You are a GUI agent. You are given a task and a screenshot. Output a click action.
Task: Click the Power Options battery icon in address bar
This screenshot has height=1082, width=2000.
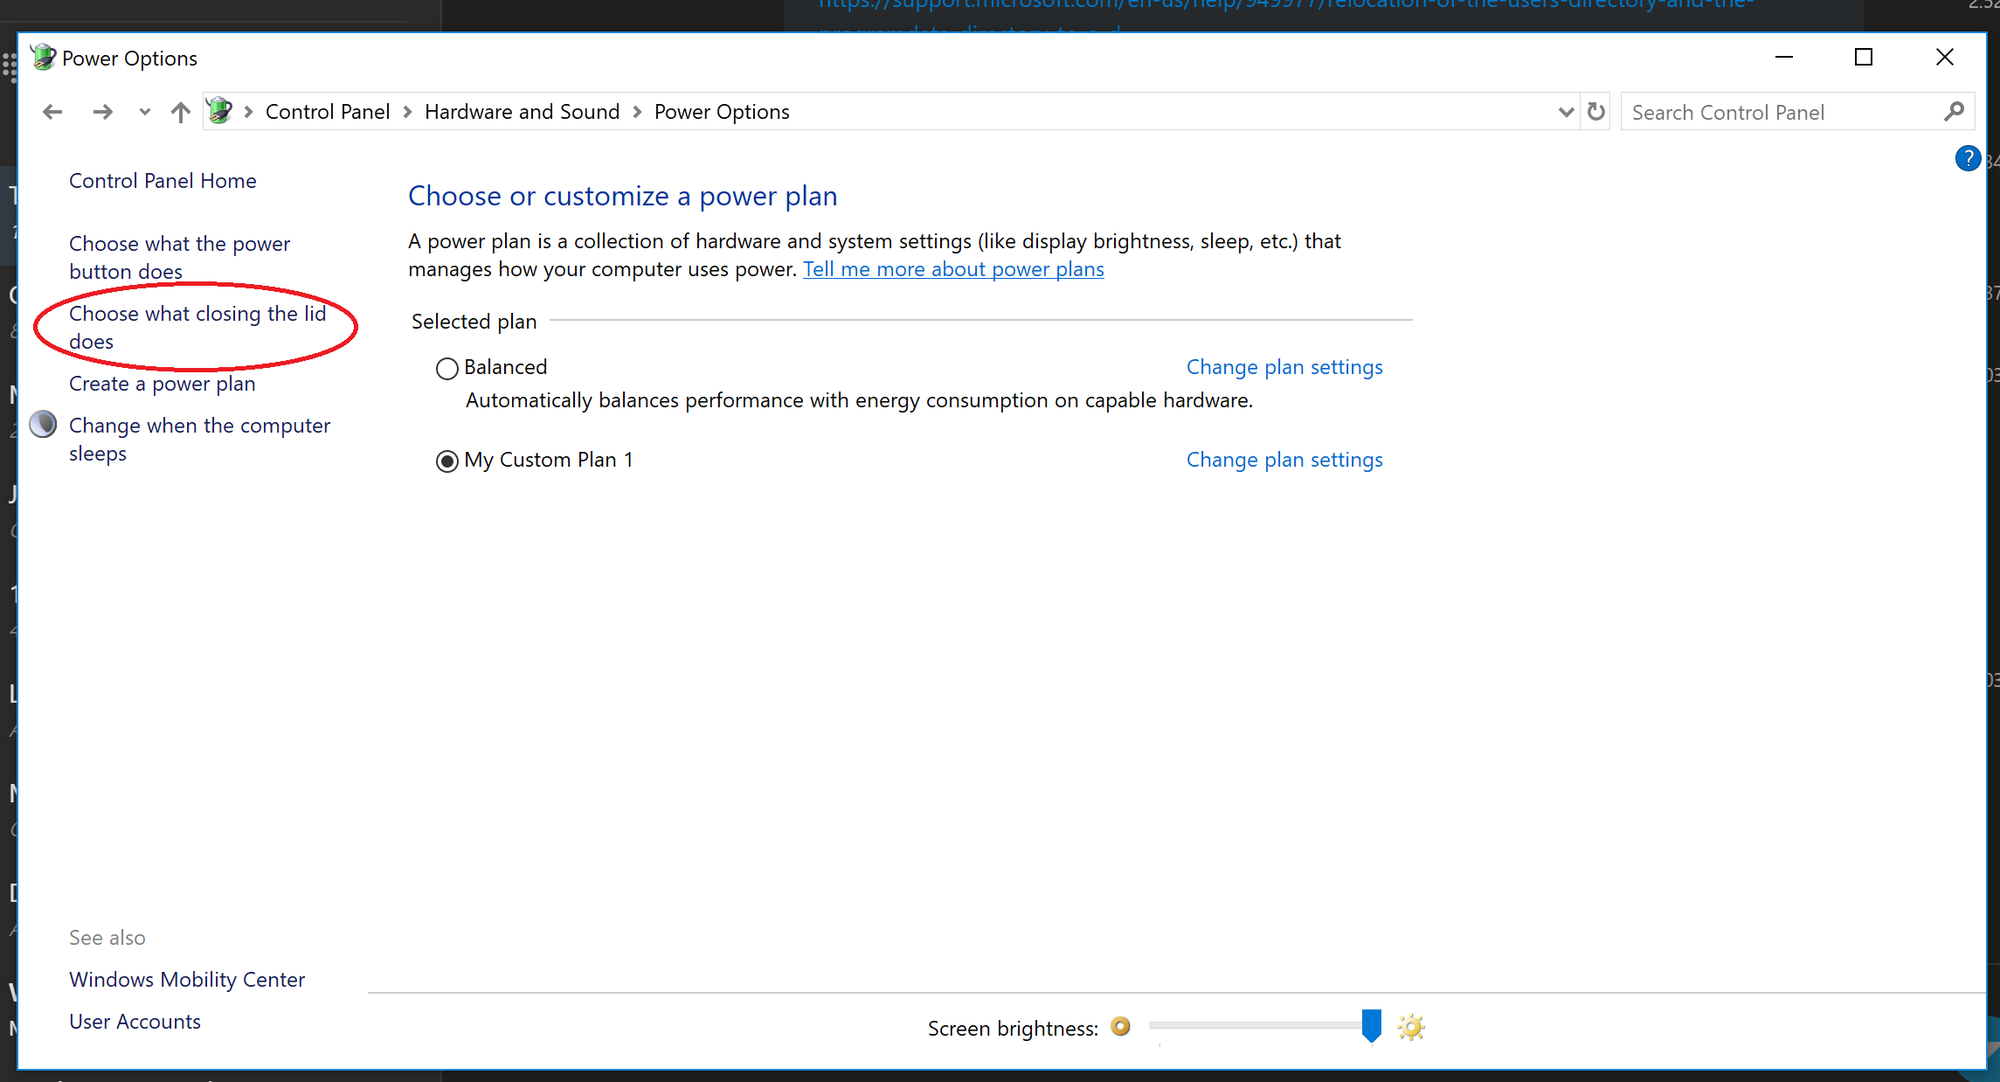pos(220,111)
